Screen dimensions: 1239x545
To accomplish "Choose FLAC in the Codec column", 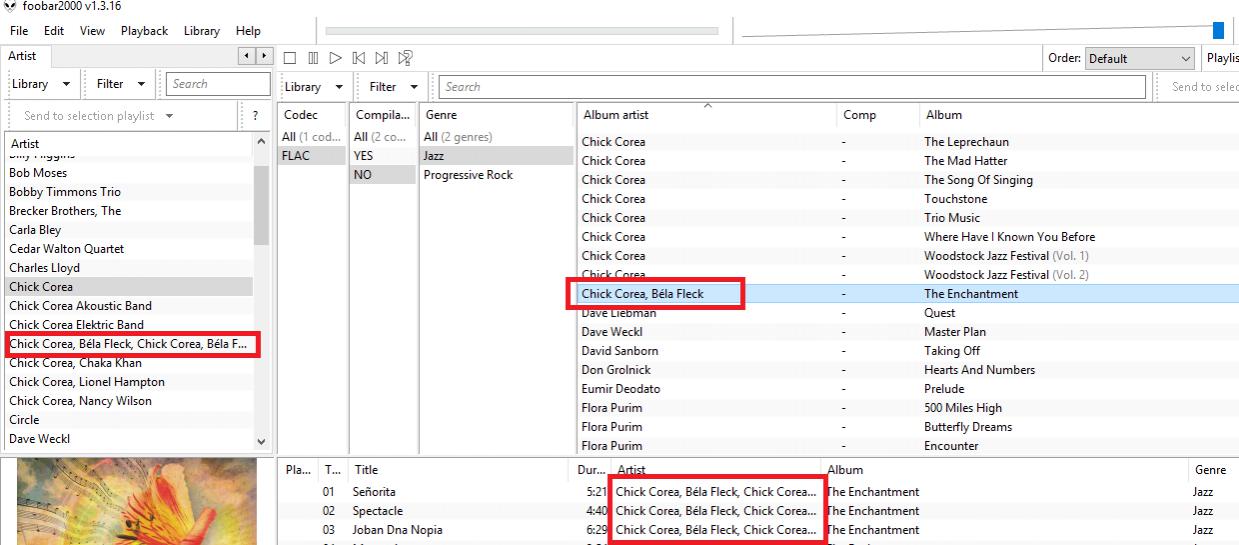I will (297, 156).
